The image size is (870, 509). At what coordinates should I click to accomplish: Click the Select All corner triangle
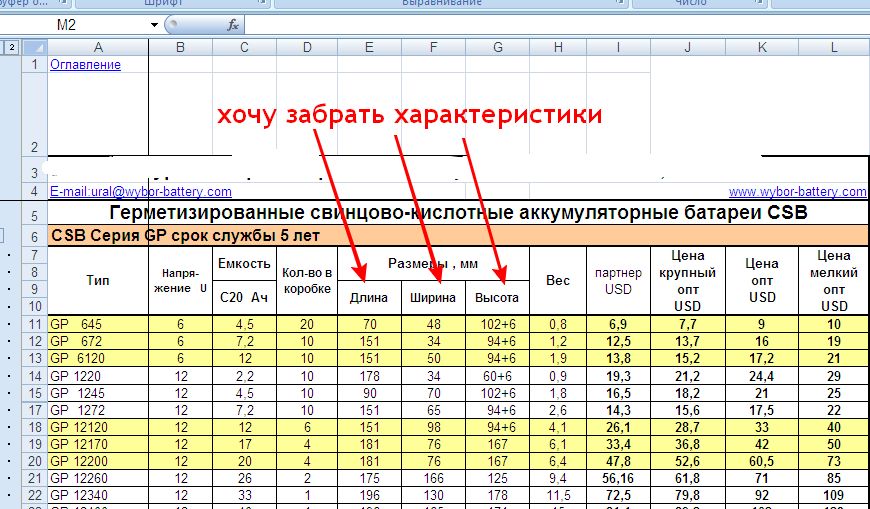coord(34,48)
